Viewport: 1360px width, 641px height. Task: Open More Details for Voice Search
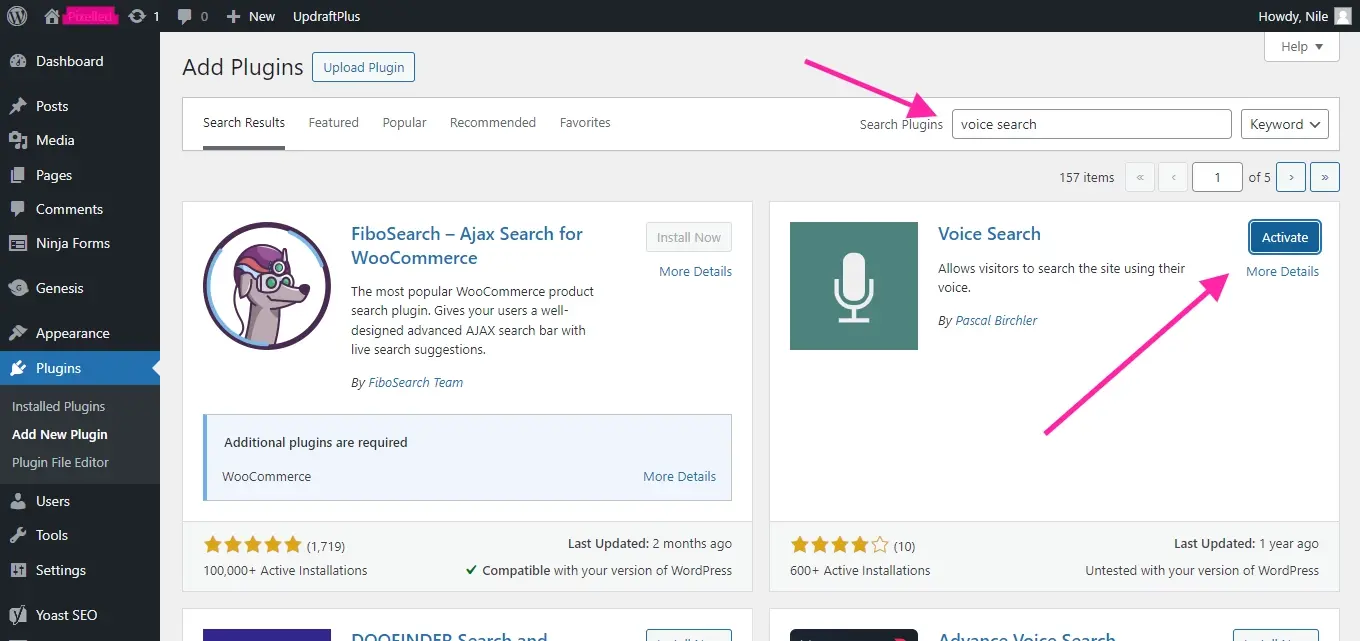pyautogui.click(x=1283, y=272)
